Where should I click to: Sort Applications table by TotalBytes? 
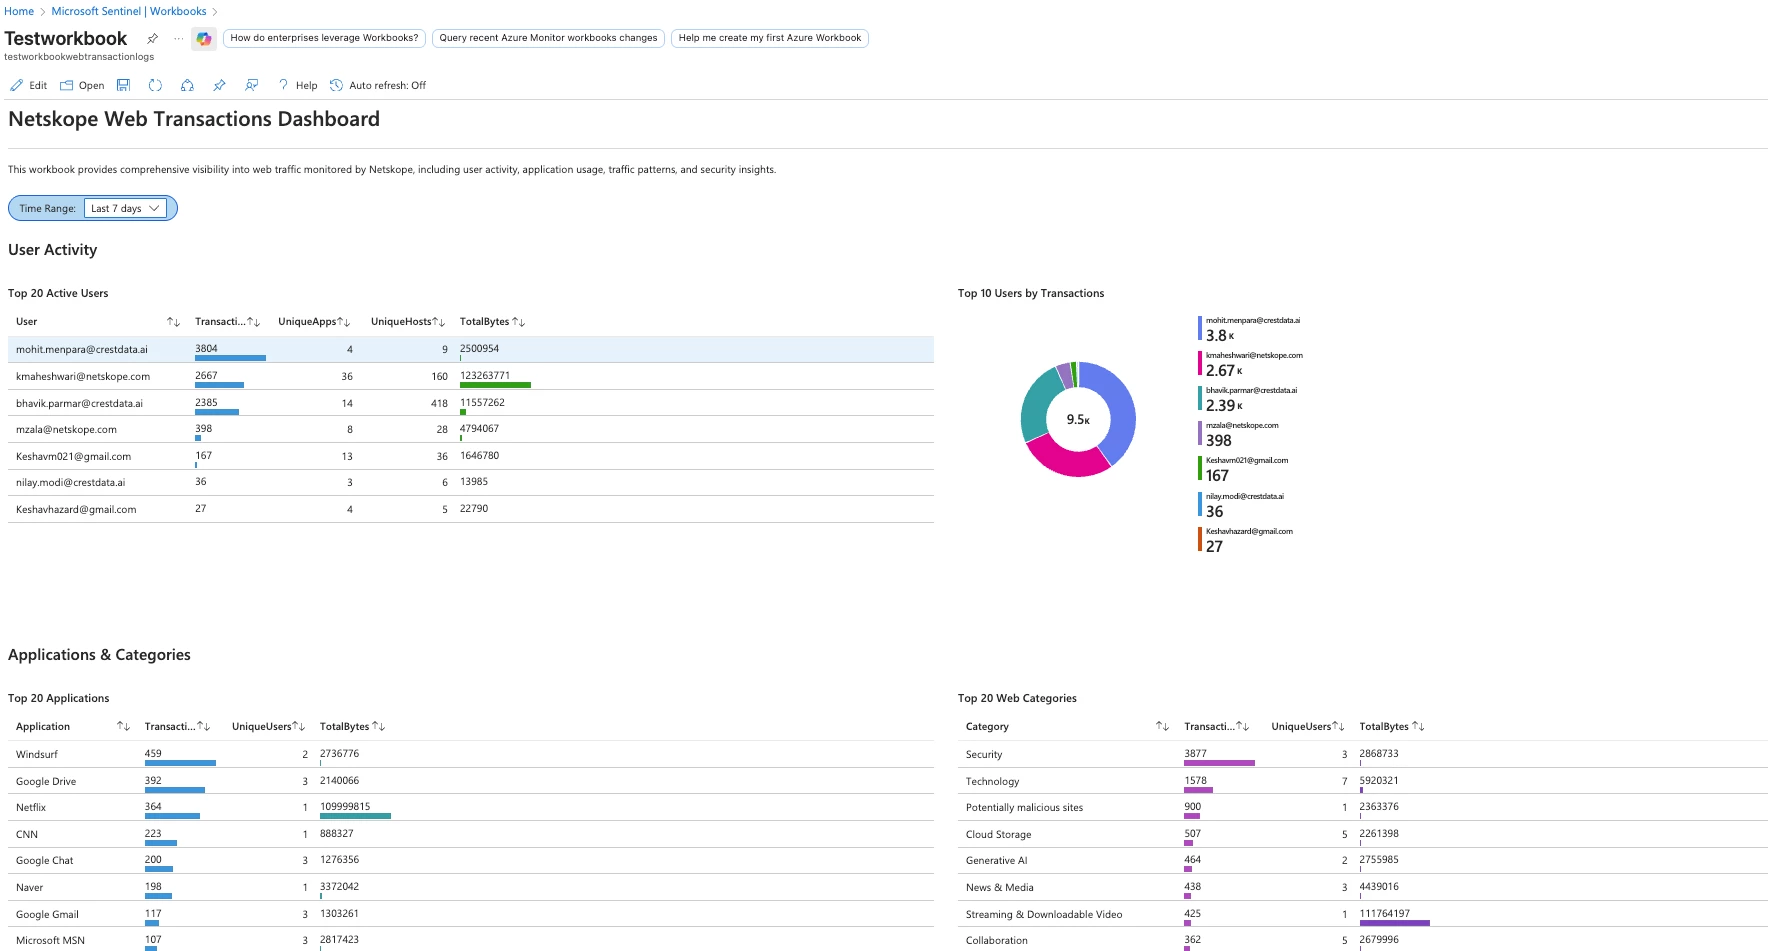[379, 727]
